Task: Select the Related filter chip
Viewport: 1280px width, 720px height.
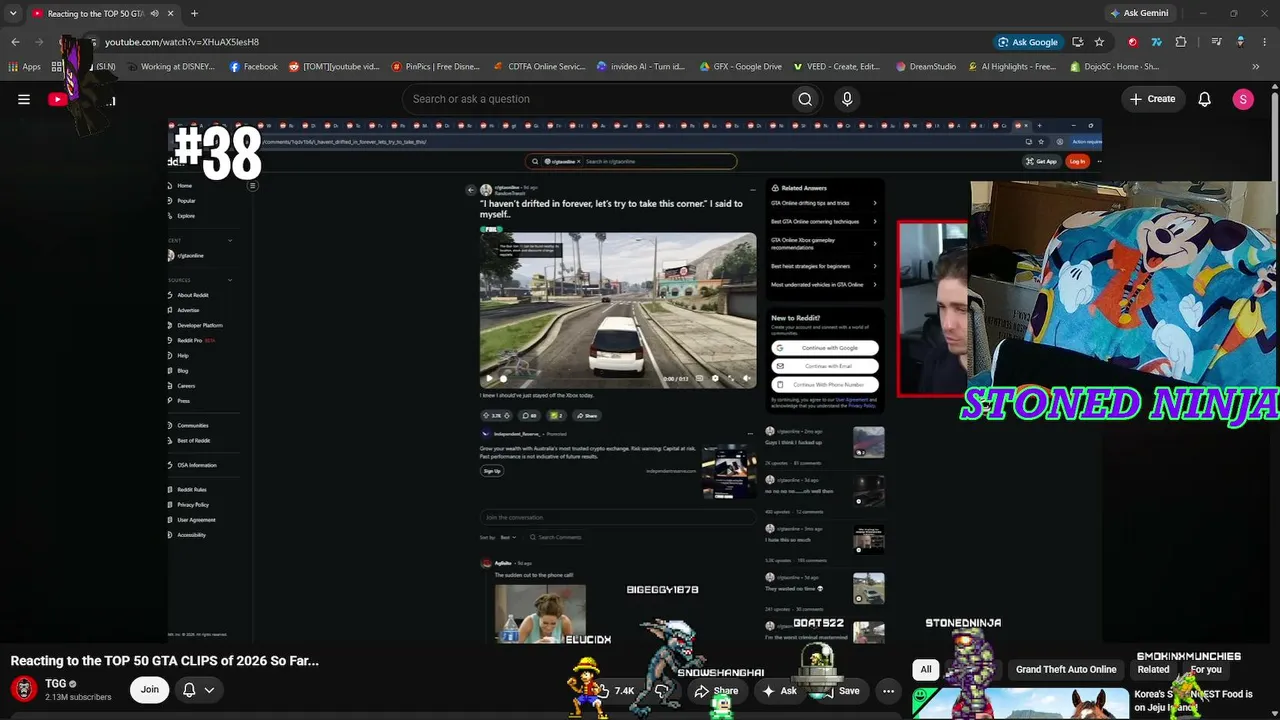Action: pyautogui.click(x=1153, y=670)
